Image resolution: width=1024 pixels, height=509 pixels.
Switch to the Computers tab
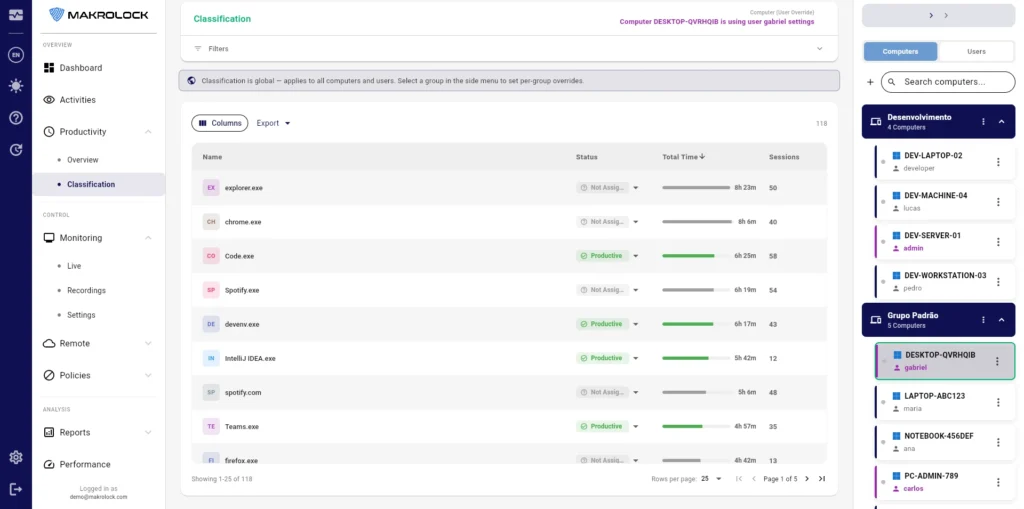(x=900, y=52)
